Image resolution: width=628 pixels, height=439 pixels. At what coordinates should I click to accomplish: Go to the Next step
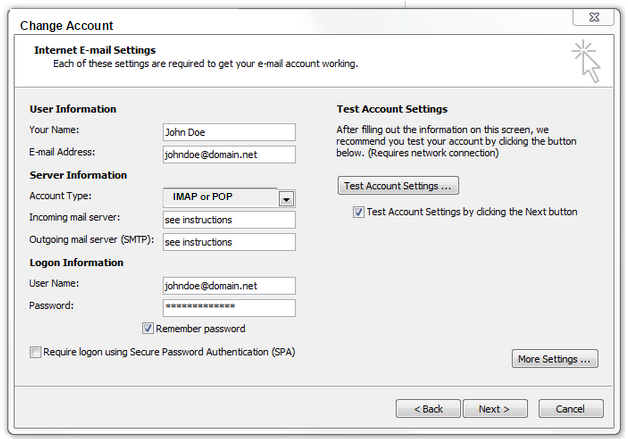[x=495, y=409]
